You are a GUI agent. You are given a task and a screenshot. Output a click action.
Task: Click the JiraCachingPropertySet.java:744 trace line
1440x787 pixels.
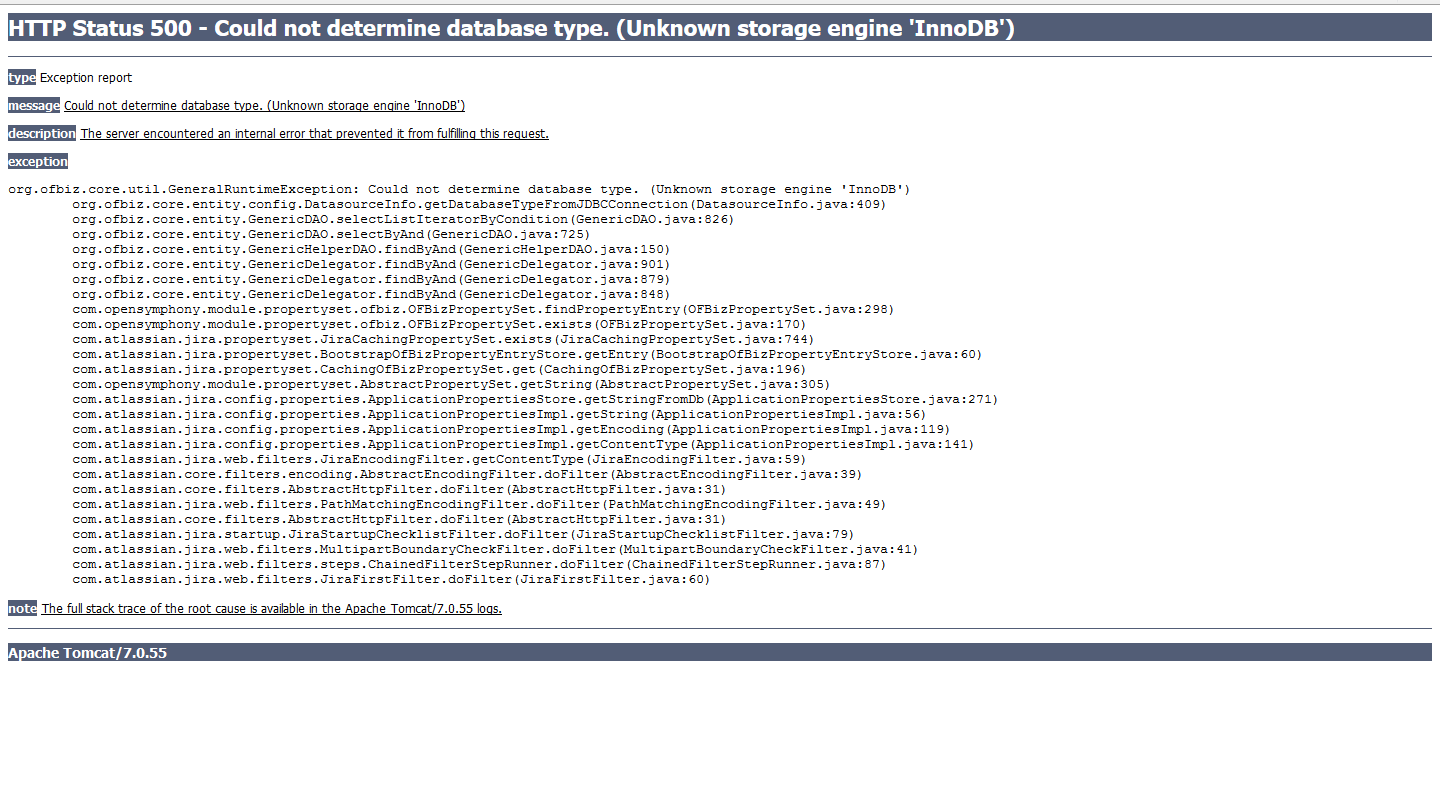[443, 339]
